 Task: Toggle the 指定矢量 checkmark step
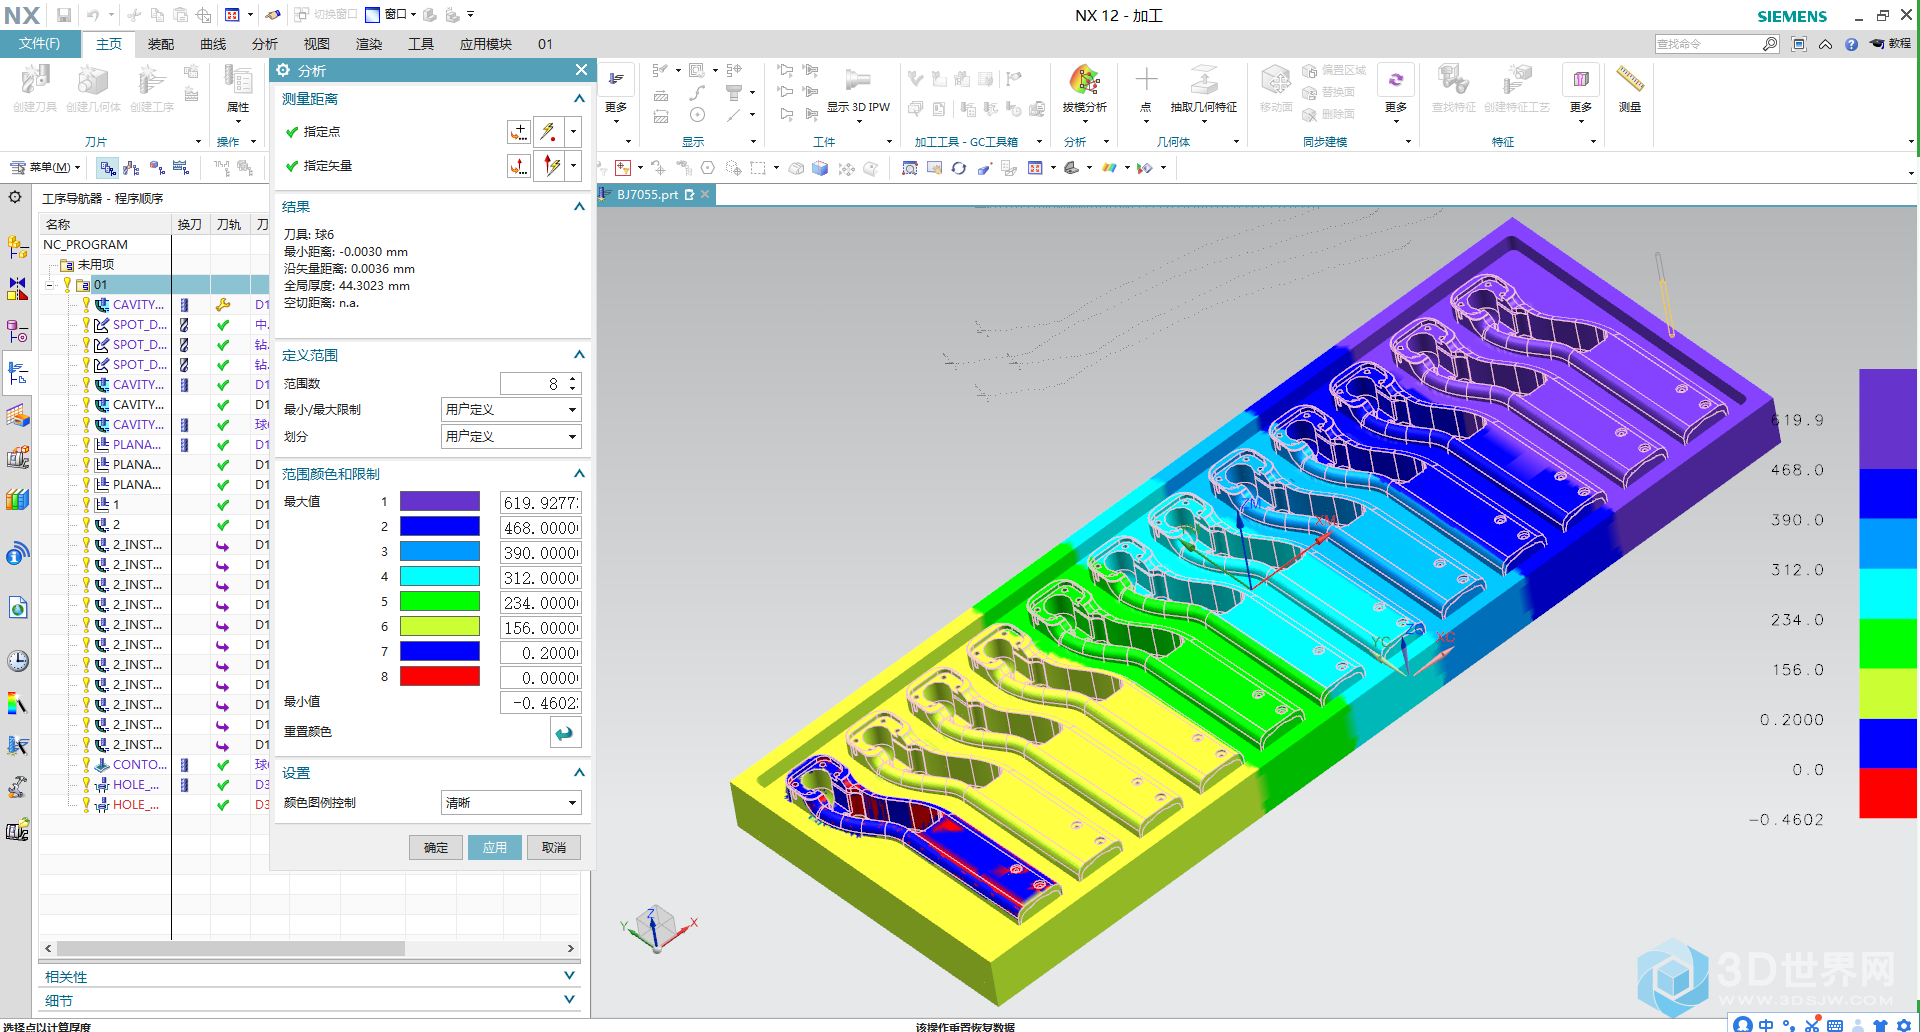[x=292, y=166]
